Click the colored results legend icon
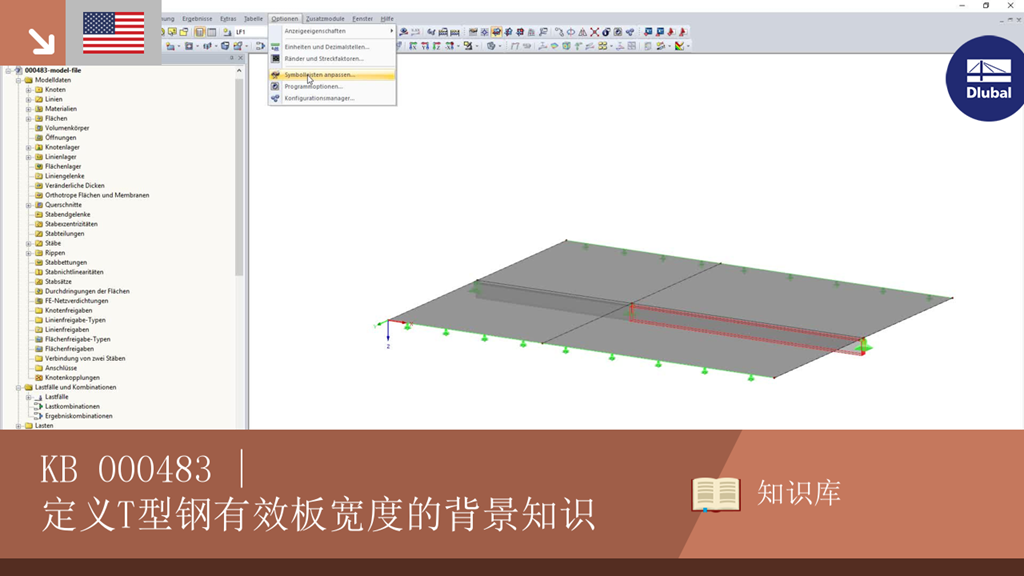 tap(680, 46)
